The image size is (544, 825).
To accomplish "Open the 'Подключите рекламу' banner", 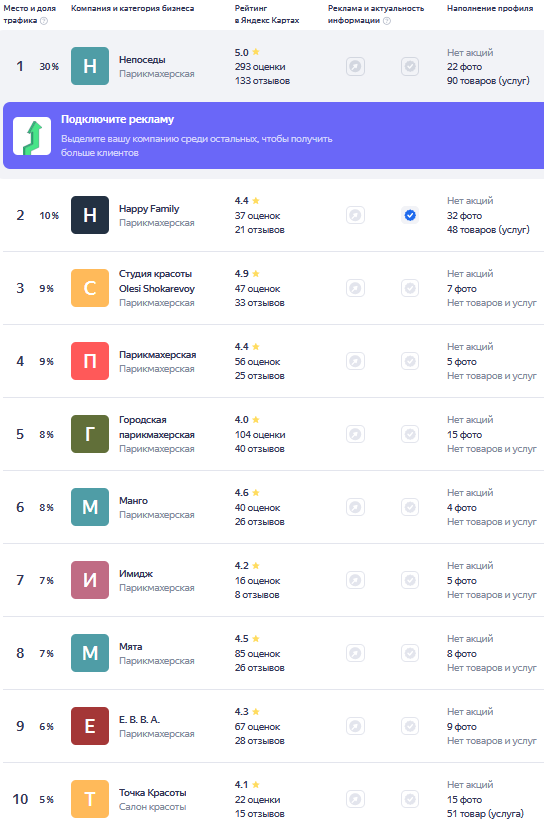I will pyautogui.click(x=274, y=136).
